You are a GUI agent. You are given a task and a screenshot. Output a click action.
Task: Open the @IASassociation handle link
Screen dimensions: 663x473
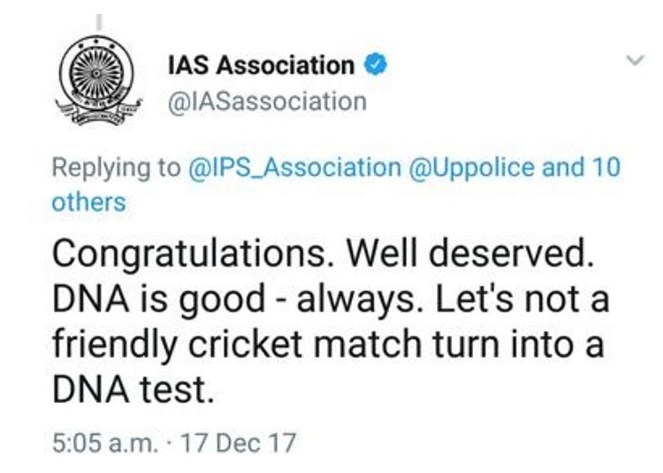(x=267, y=102)
